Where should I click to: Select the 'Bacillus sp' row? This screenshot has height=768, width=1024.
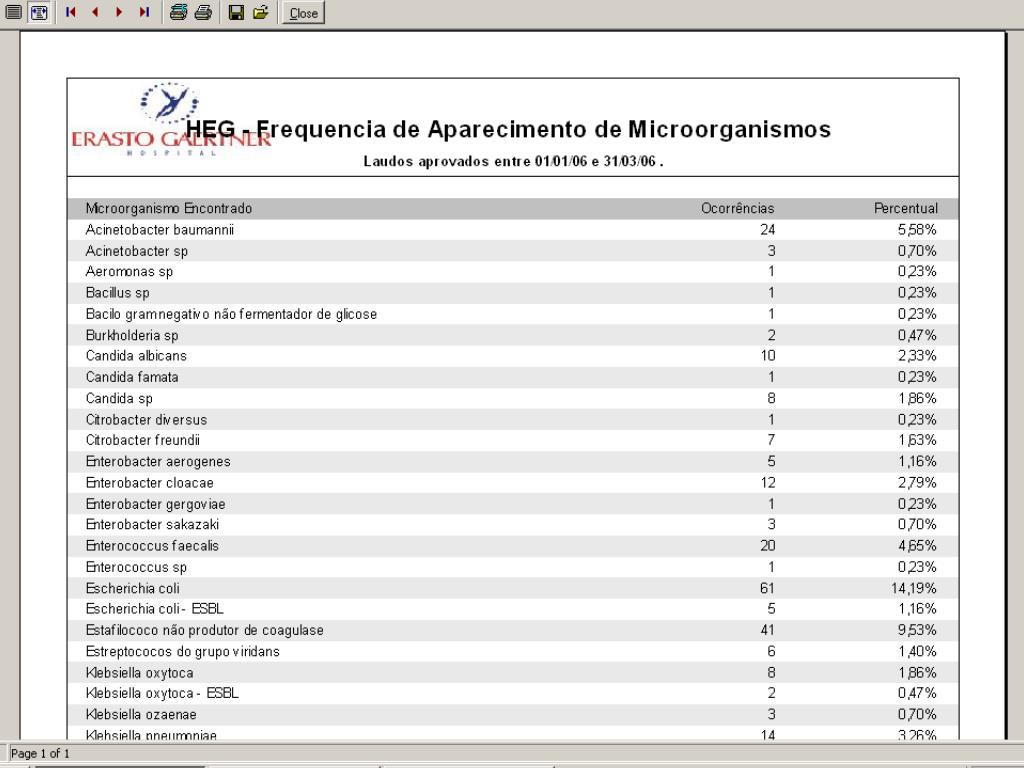(513, 293)
